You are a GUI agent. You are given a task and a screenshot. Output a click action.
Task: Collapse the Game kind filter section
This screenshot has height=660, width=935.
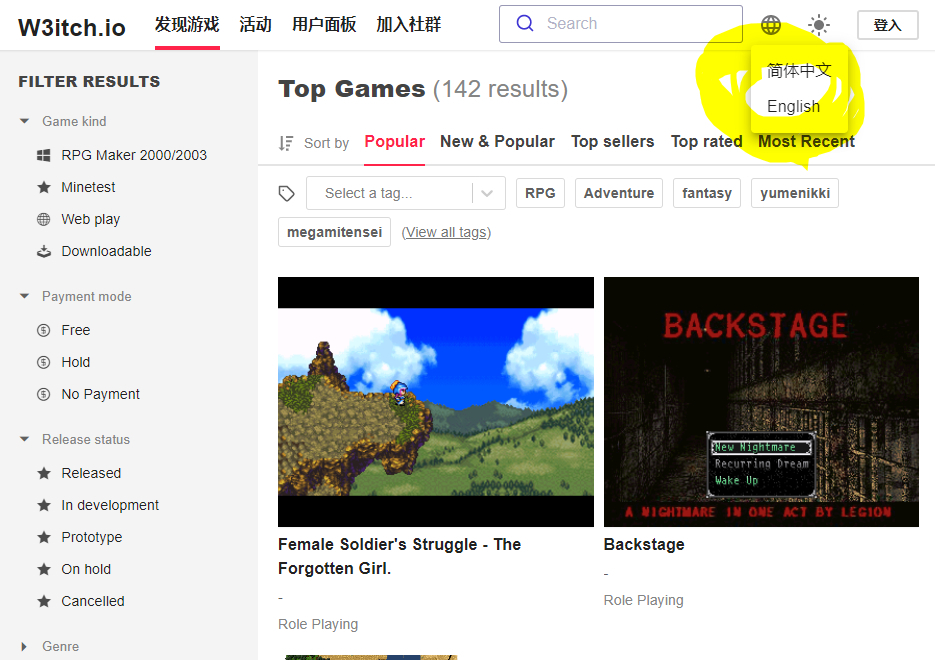coord(25,121)
